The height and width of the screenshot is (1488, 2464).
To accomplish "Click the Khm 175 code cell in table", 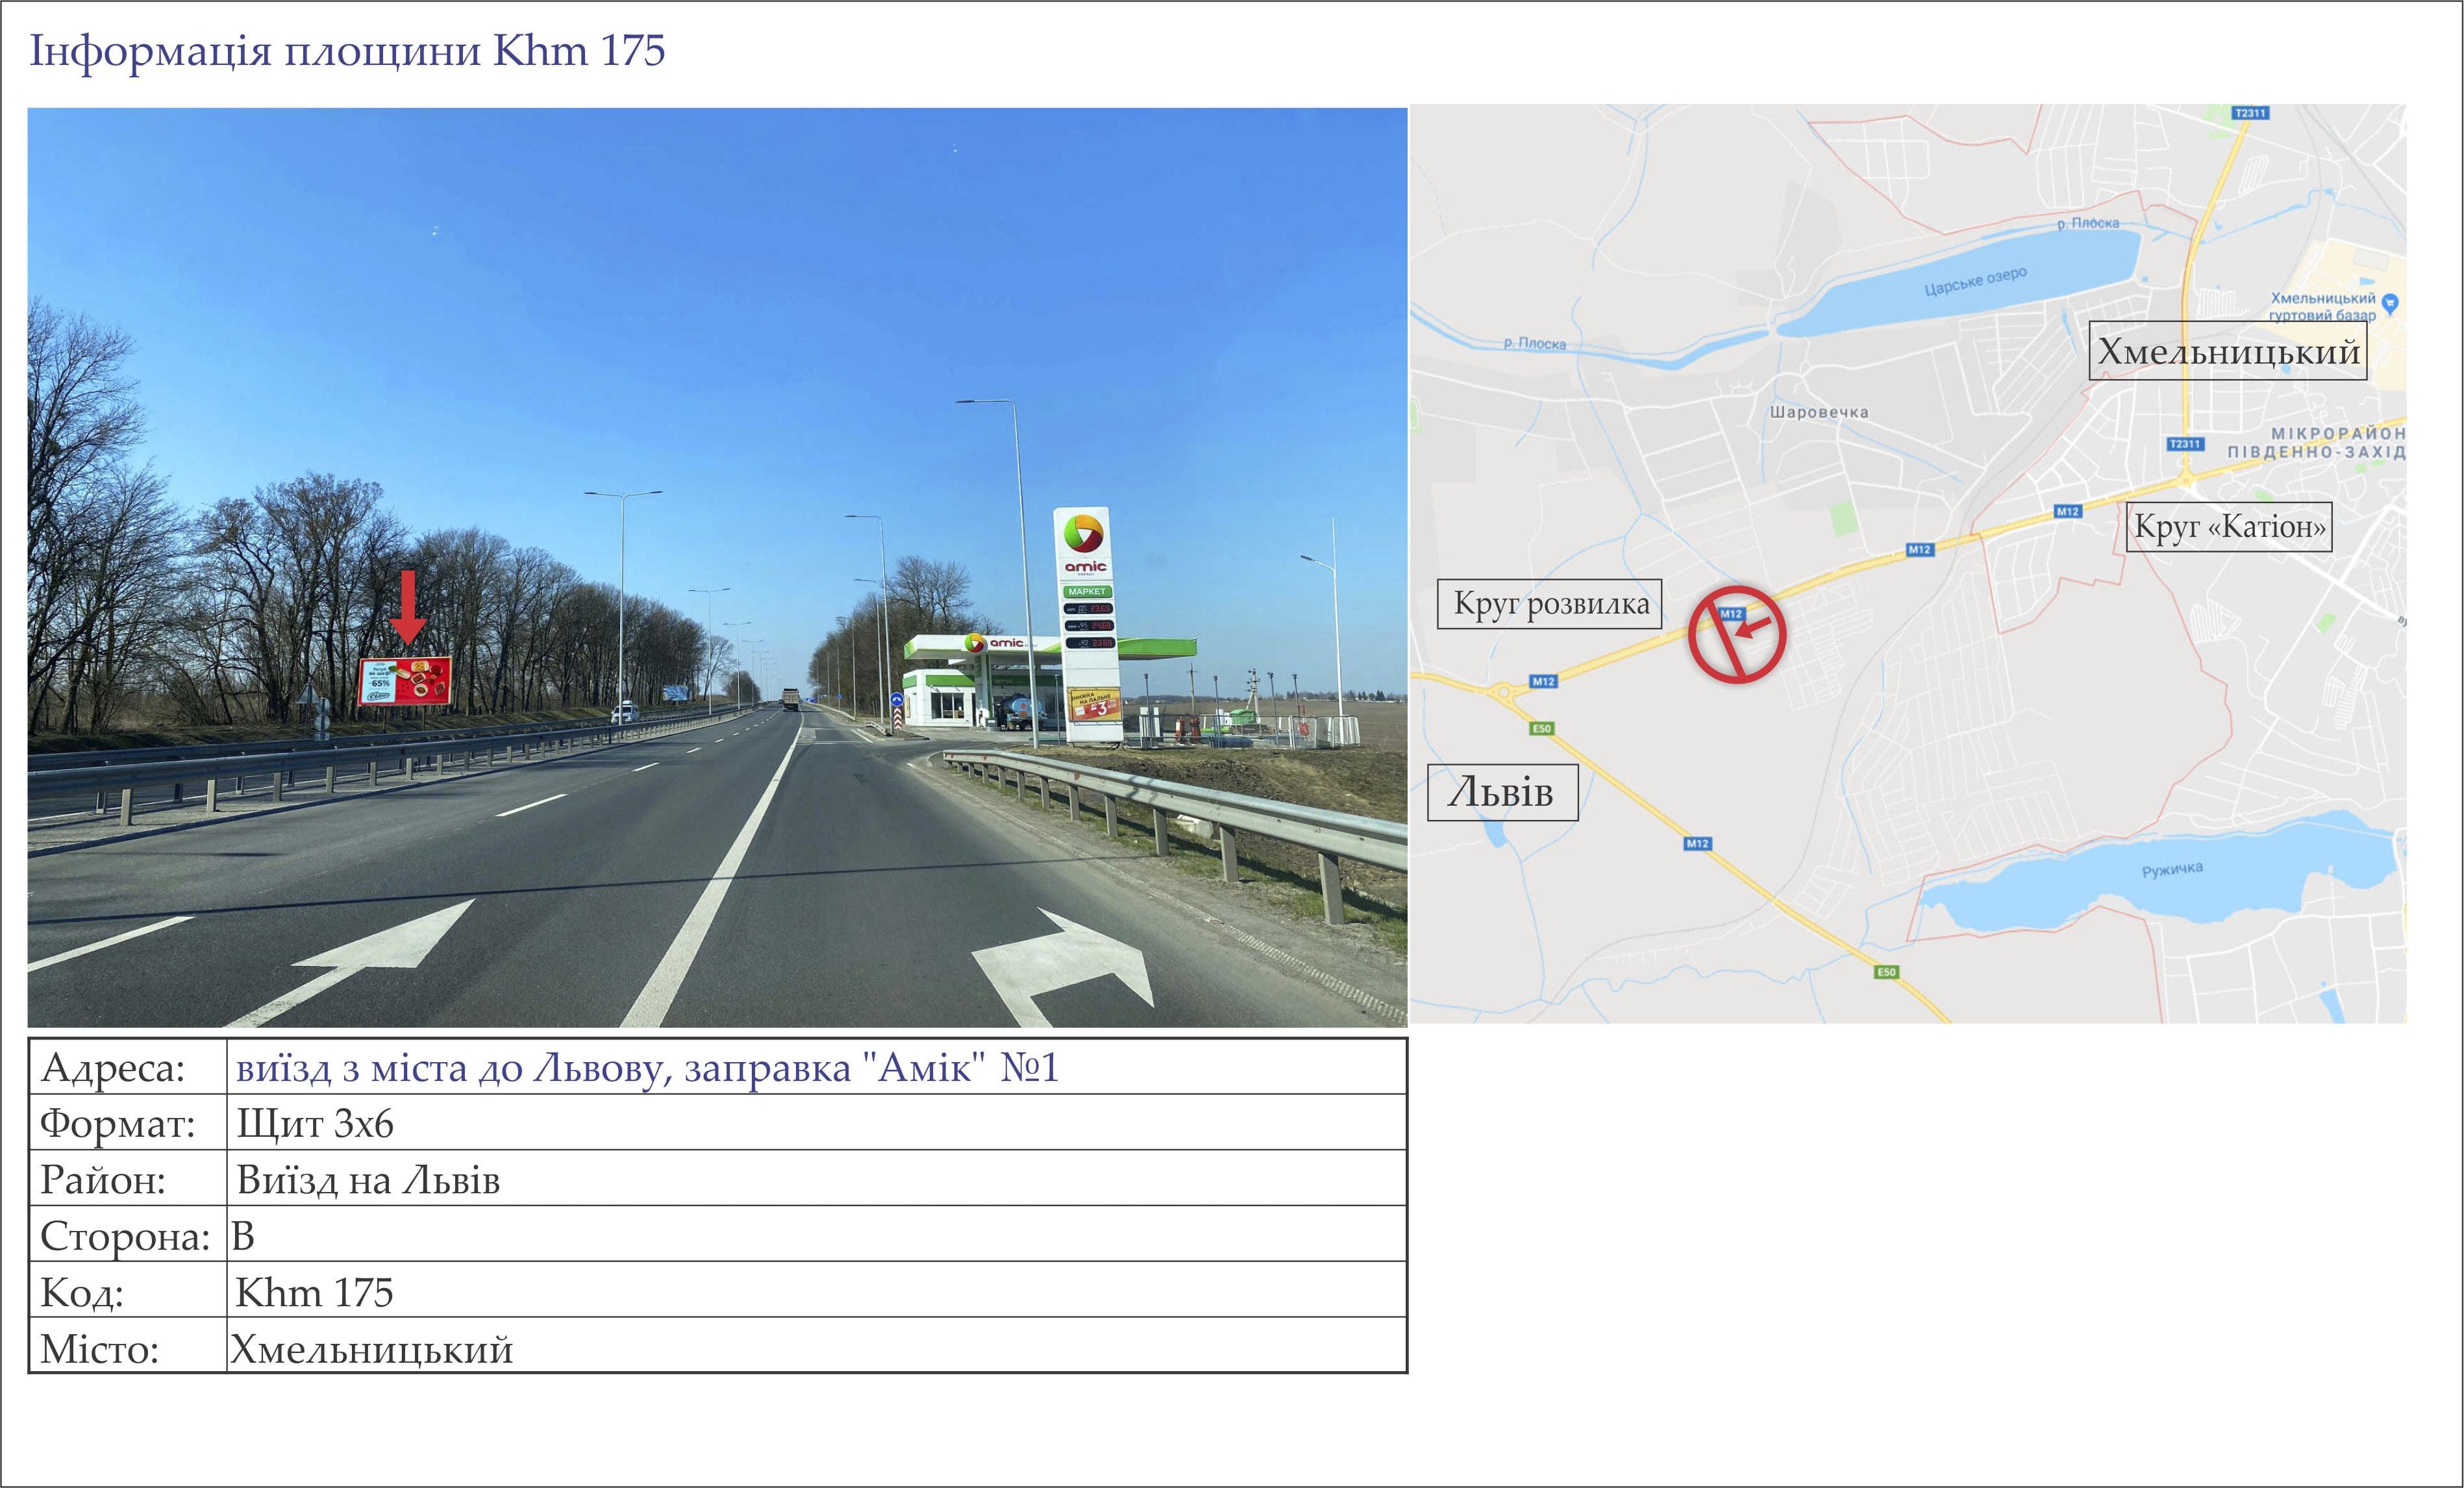I will [x=314, y=1293].
